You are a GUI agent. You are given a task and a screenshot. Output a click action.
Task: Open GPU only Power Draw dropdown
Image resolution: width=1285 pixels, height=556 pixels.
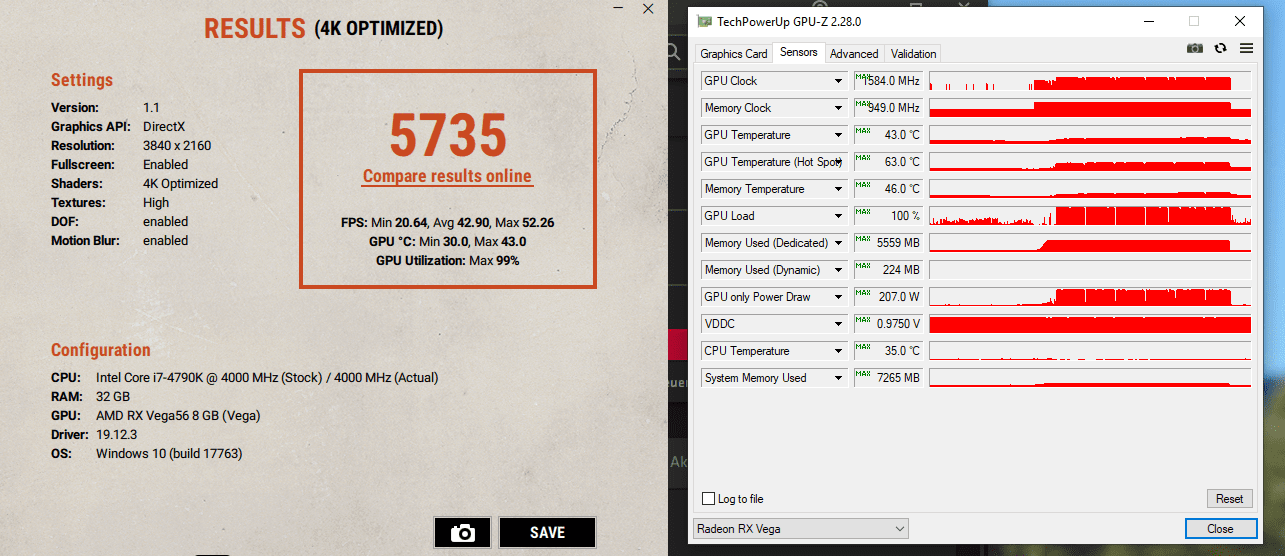[x=839, y=297]
